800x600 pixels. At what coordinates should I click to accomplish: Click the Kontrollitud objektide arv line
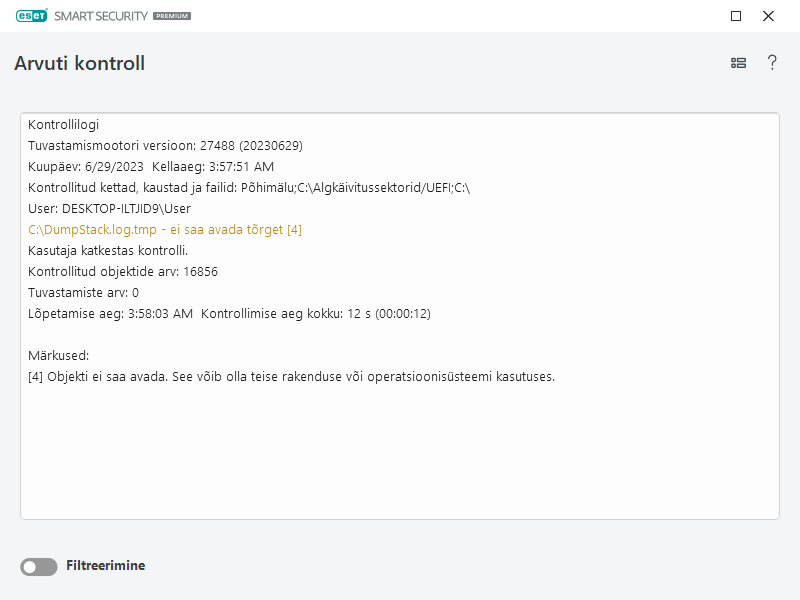[123, 271]
